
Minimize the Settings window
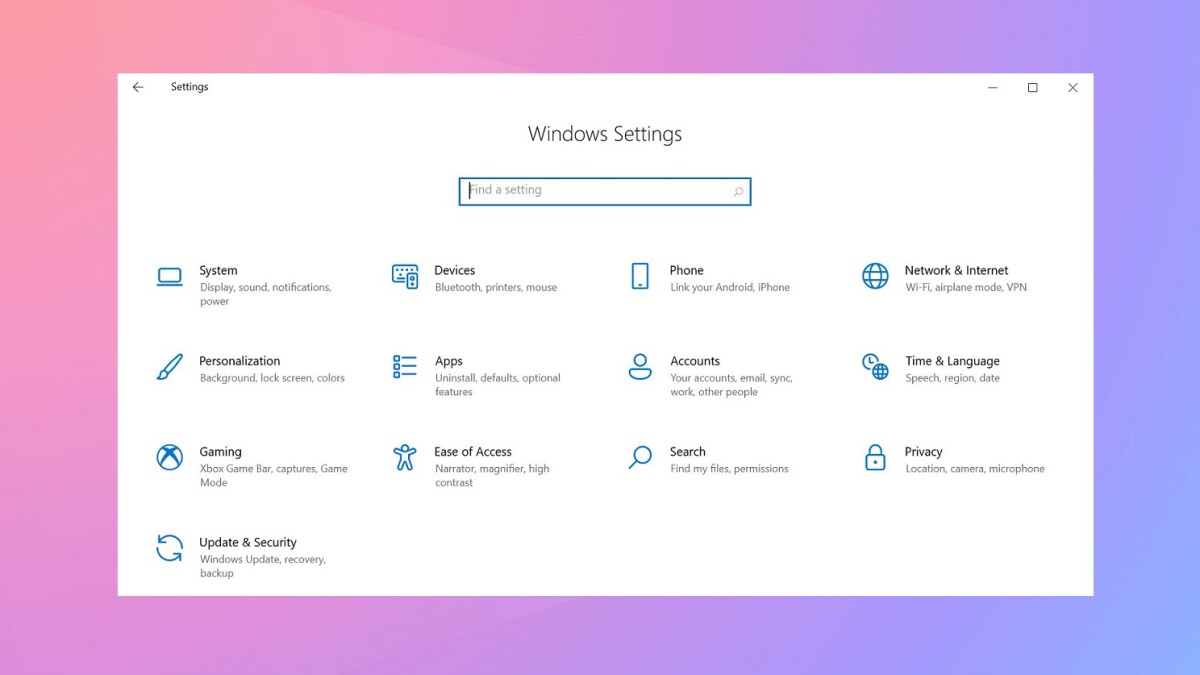click(992, 87)
